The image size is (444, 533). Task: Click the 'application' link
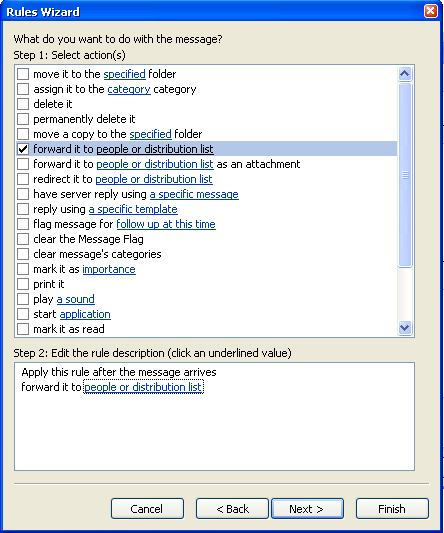(85, 314)
